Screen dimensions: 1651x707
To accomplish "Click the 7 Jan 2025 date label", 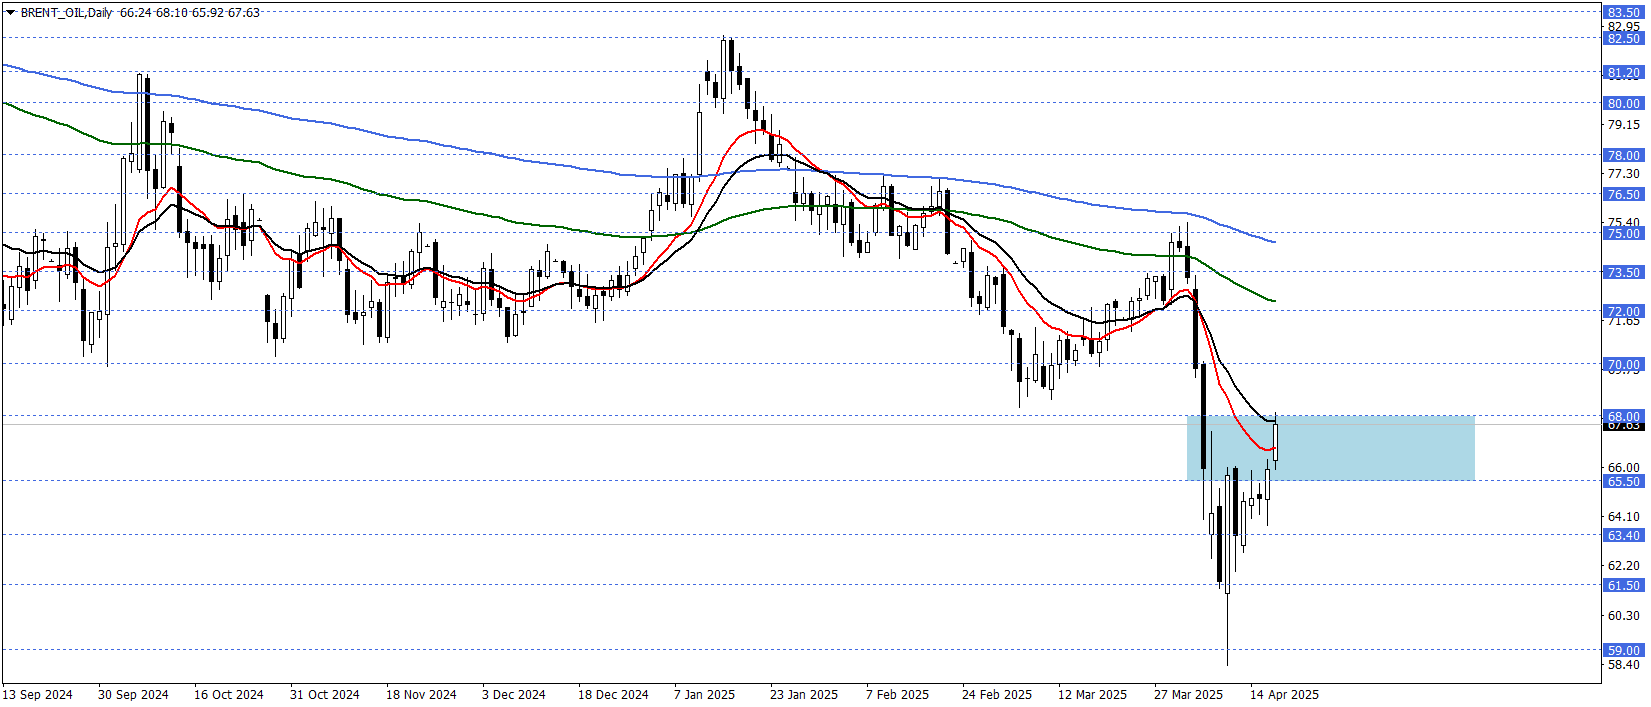I will [x=705, y=694].
